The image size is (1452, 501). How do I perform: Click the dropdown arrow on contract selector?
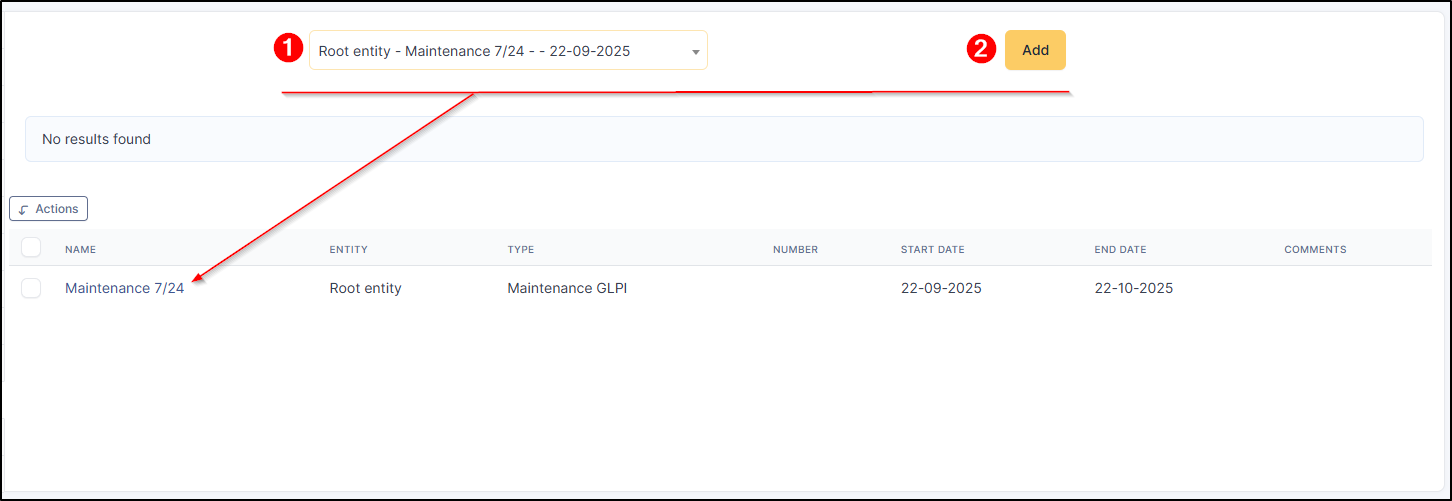point(695,51)
